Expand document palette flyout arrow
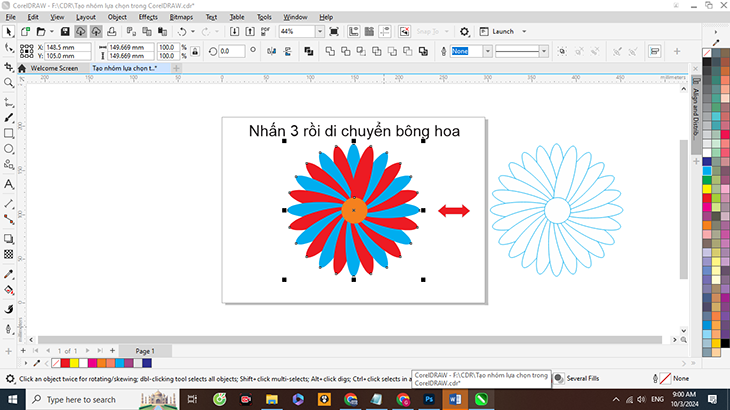Image resolution: width=730 pixels, height=410 pixels. [26, 363]
